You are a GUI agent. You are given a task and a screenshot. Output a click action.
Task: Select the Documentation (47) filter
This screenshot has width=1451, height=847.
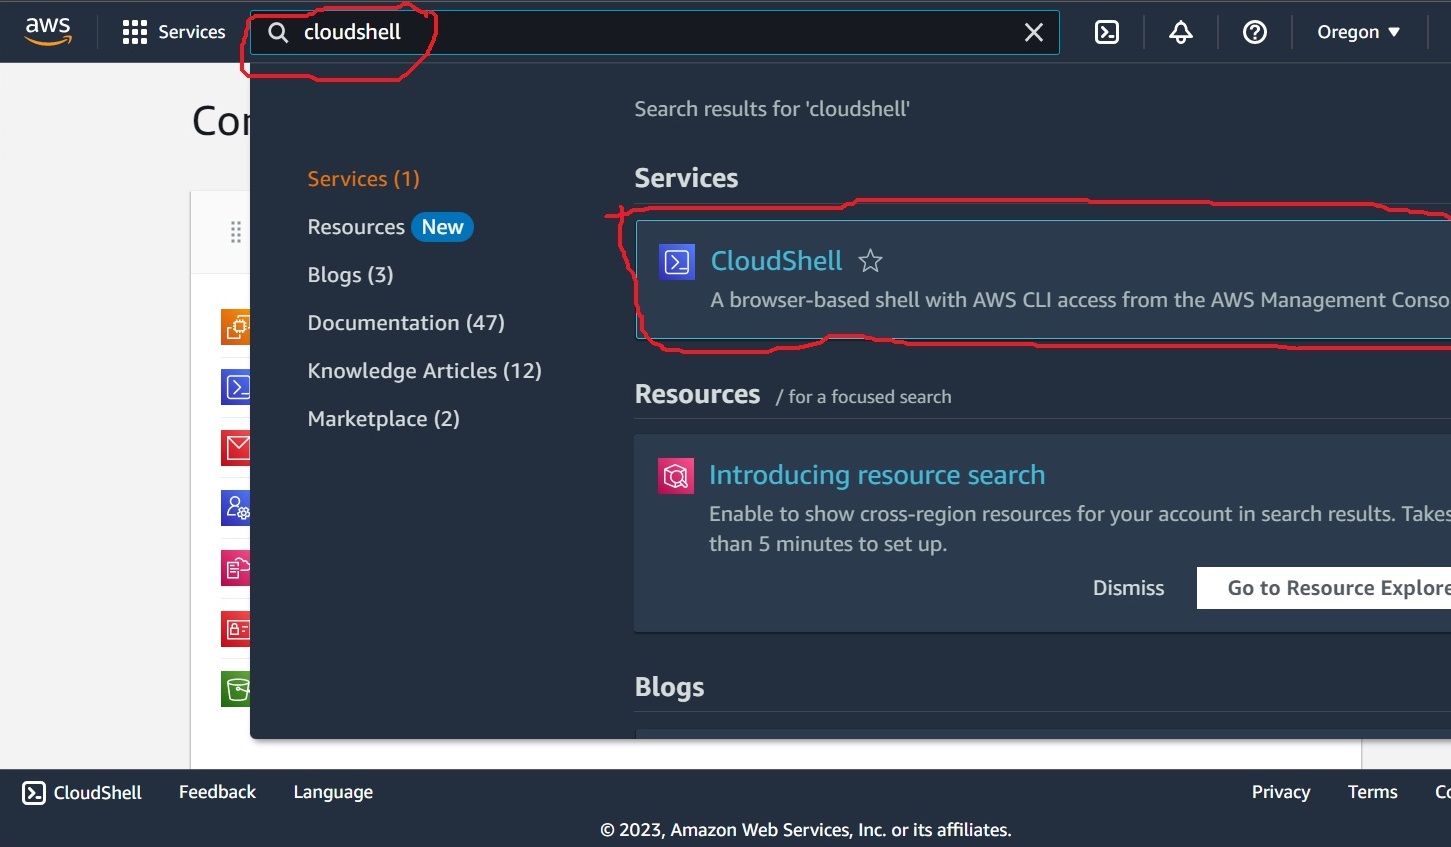click(x=406, y=323)
